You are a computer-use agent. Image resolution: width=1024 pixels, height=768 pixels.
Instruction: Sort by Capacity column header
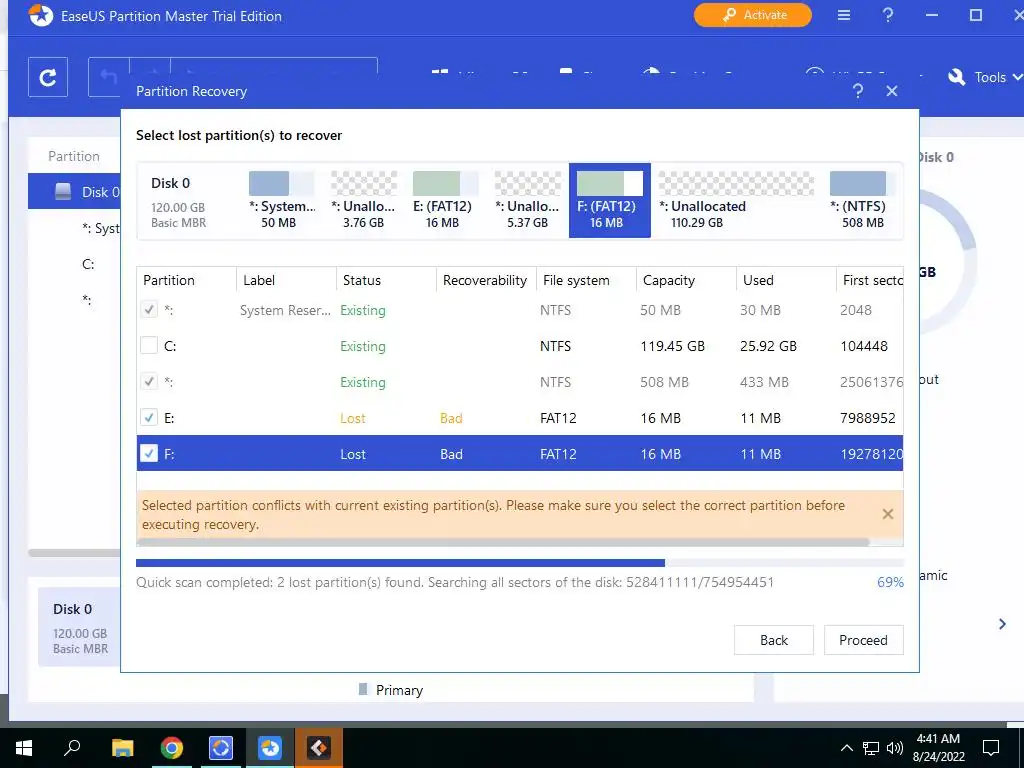[x=686, y=280]
